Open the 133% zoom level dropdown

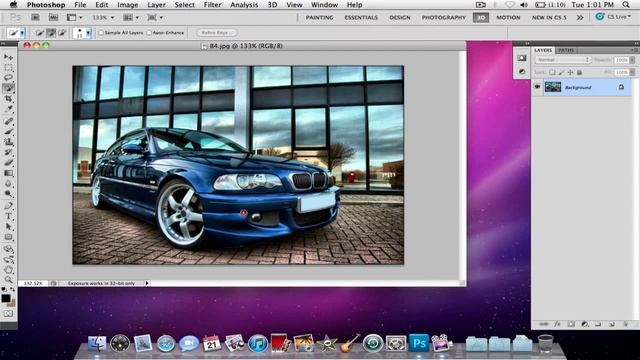pos(103,18)
